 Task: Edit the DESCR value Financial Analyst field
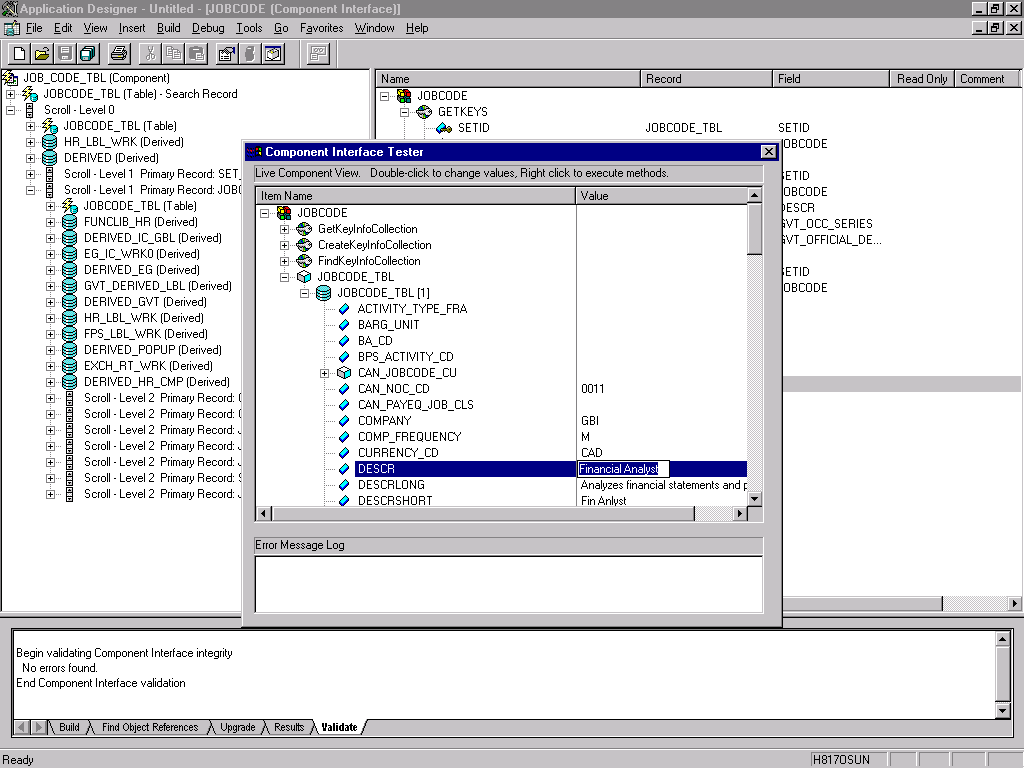[623, 469]
